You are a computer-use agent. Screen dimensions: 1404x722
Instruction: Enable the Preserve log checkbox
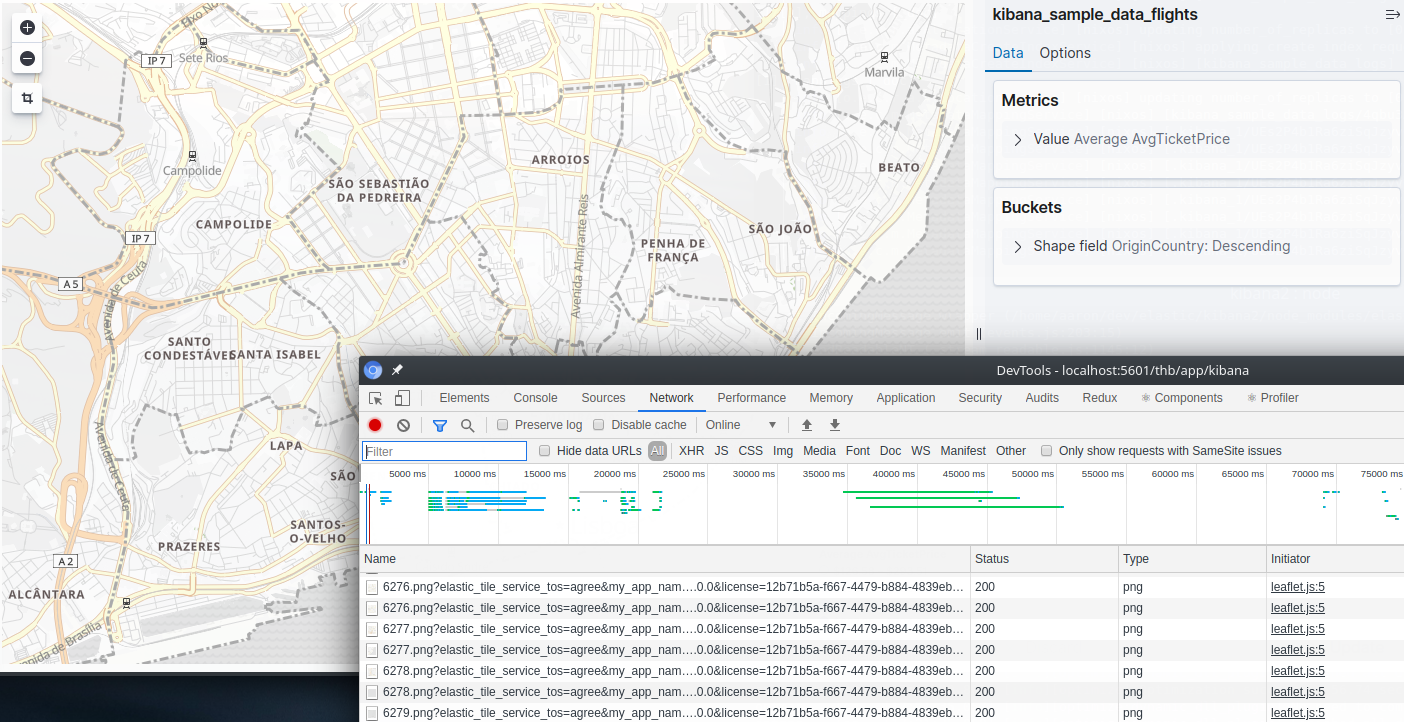pyautogui.click(x=503, y=425)
